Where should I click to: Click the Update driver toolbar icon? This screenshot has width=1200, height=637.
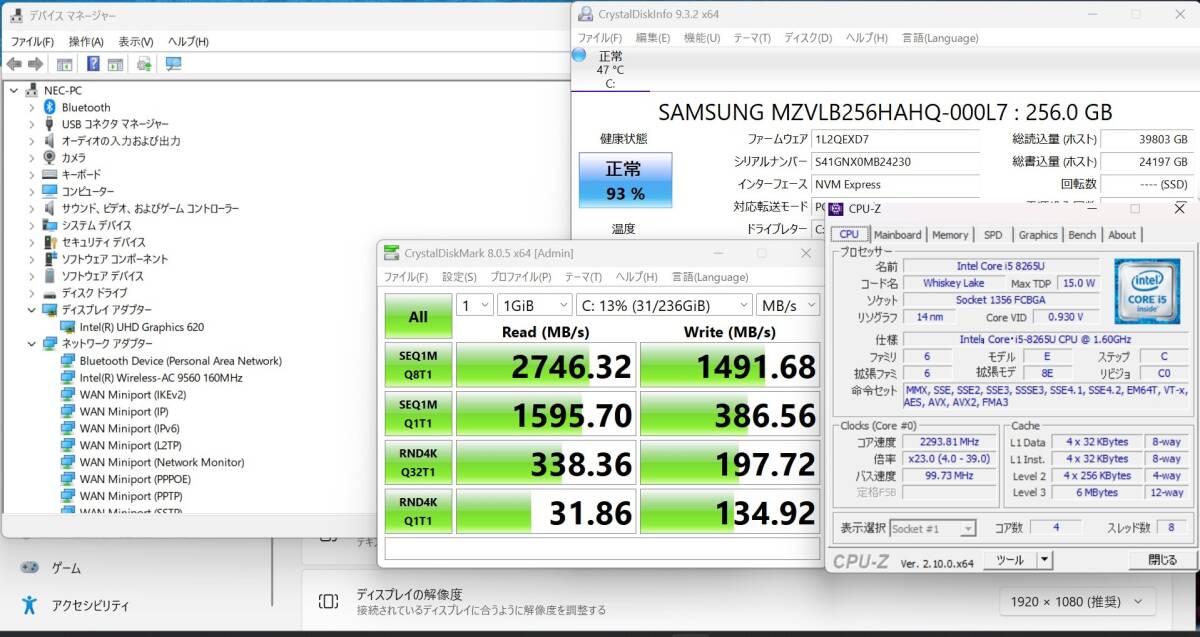[x=144, y=64]
